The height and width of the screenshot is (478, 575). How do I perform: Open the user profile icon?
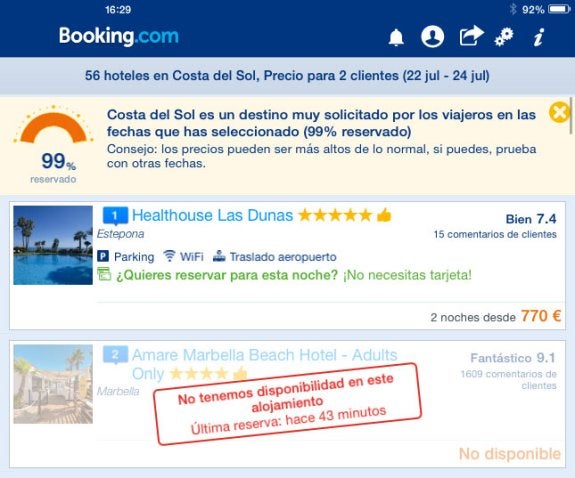432,37
